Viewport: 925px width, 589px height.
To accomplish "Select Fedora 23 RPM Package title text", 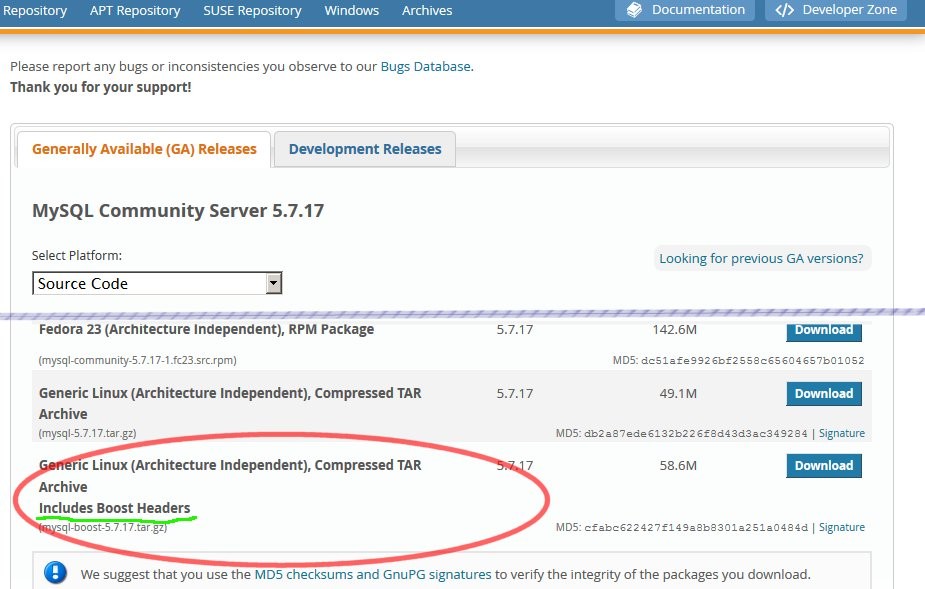I will tap(206, 329).
